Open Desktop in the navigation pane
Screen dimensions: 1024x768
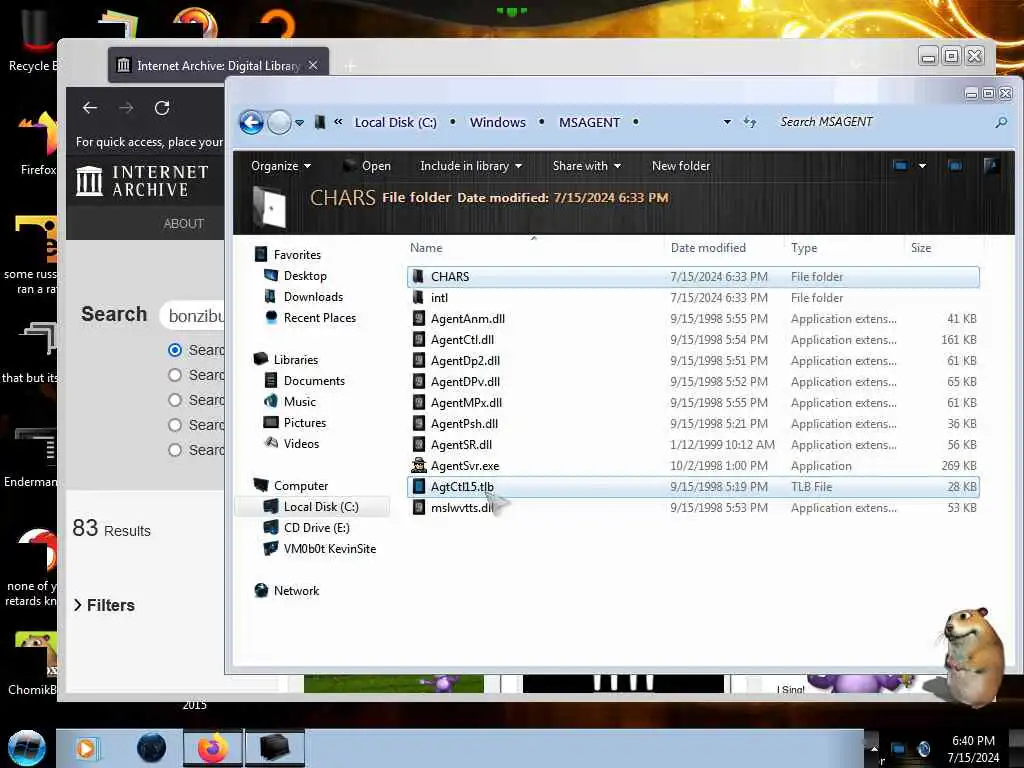point(305,276)
